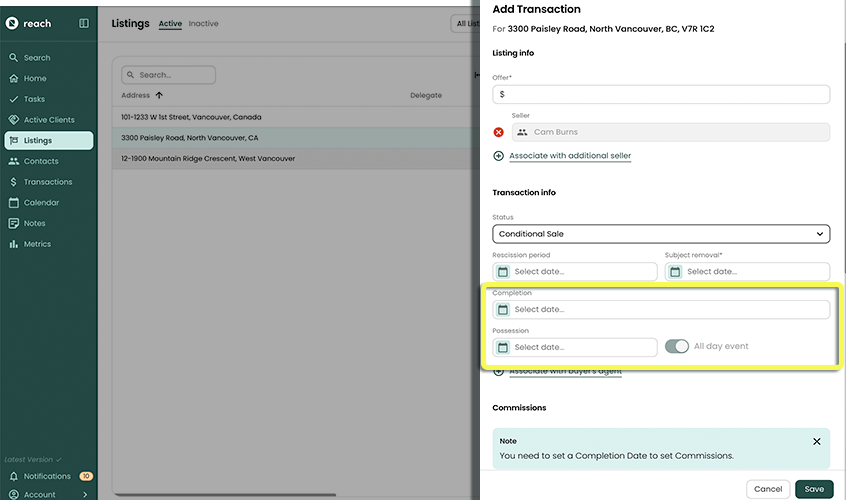Click the Offer amount input field

click(x=661, y=94)
